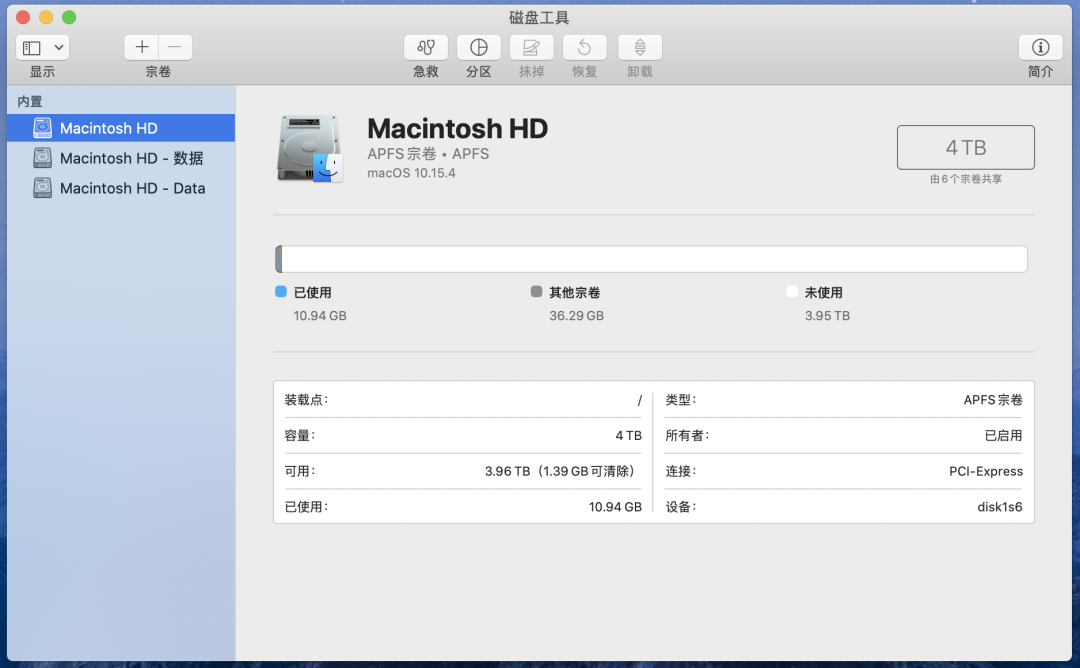The image size is (1080, 668).
Task: Click the 10.94 GB used value under 已使用 legend
Action: tap(320, 315)
